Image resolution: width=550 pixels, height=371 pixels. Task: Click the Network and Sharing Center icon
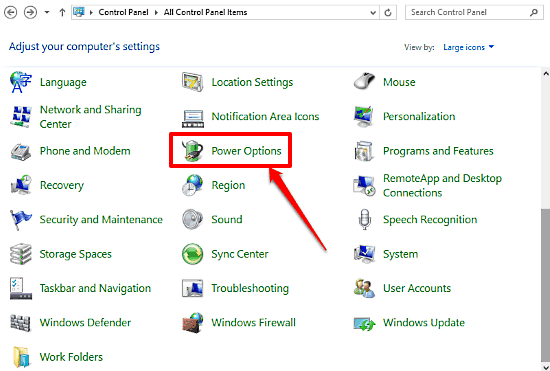point(21,116)
